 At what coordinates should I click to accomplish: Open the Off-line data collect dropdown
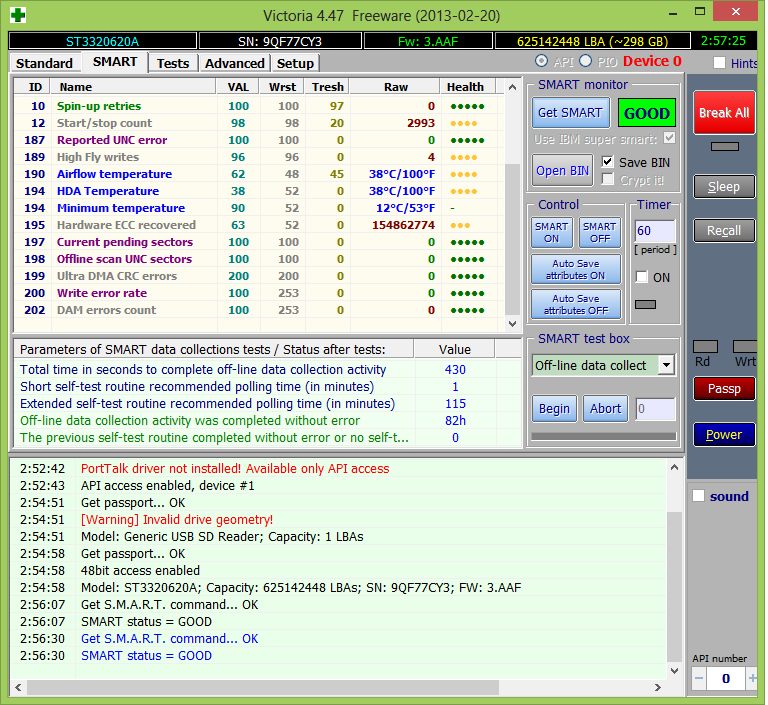click(x=666, y=365)
